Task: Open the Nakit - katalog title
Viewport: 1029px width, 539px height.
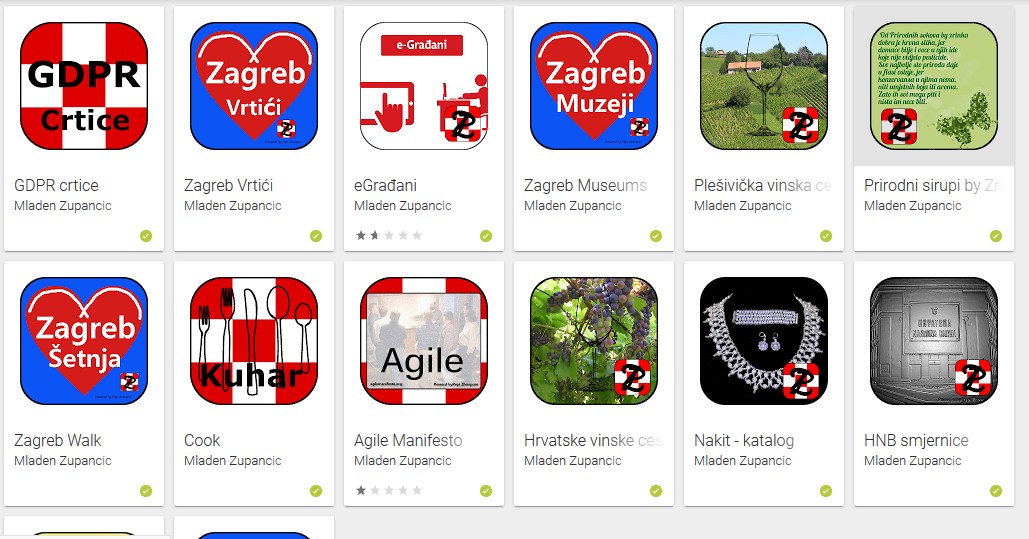Action: (744, 441)
